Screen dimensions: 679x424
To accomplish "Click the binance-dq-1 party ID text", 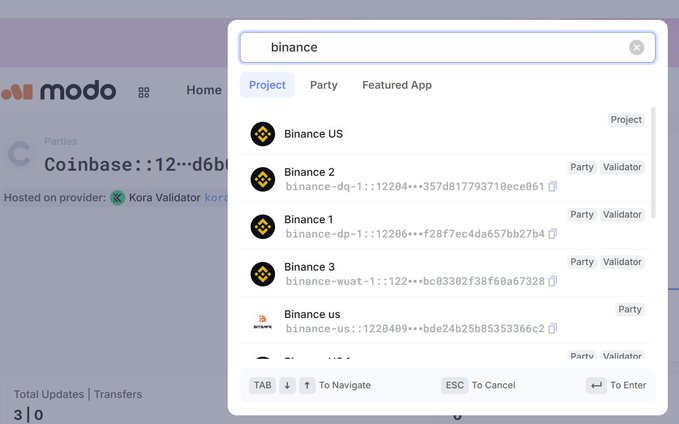I will click(414, 187).
